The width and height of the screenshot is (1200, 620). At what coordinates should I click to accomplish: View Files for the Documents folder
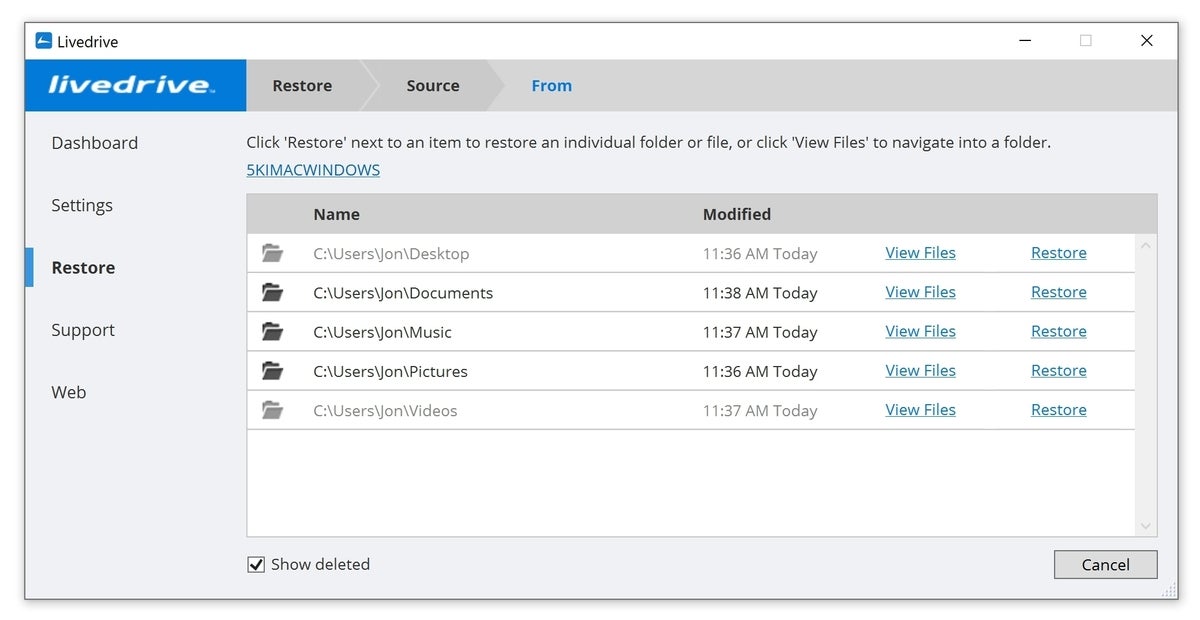click(920, 292)
